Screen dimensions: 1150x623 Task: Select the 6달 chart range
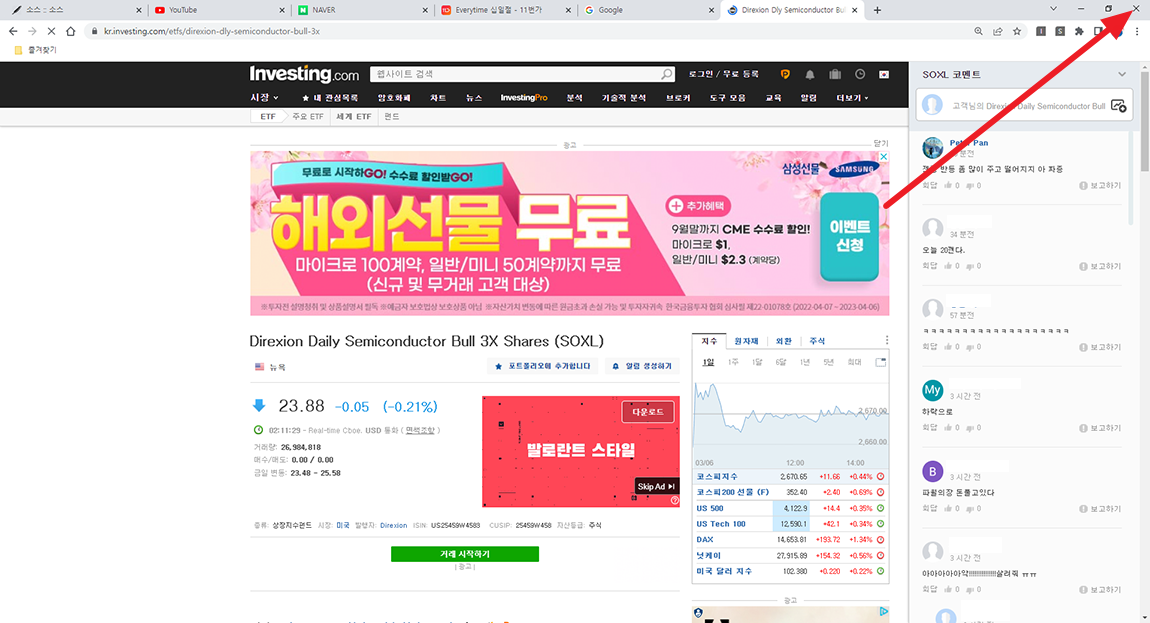[780, 362]
